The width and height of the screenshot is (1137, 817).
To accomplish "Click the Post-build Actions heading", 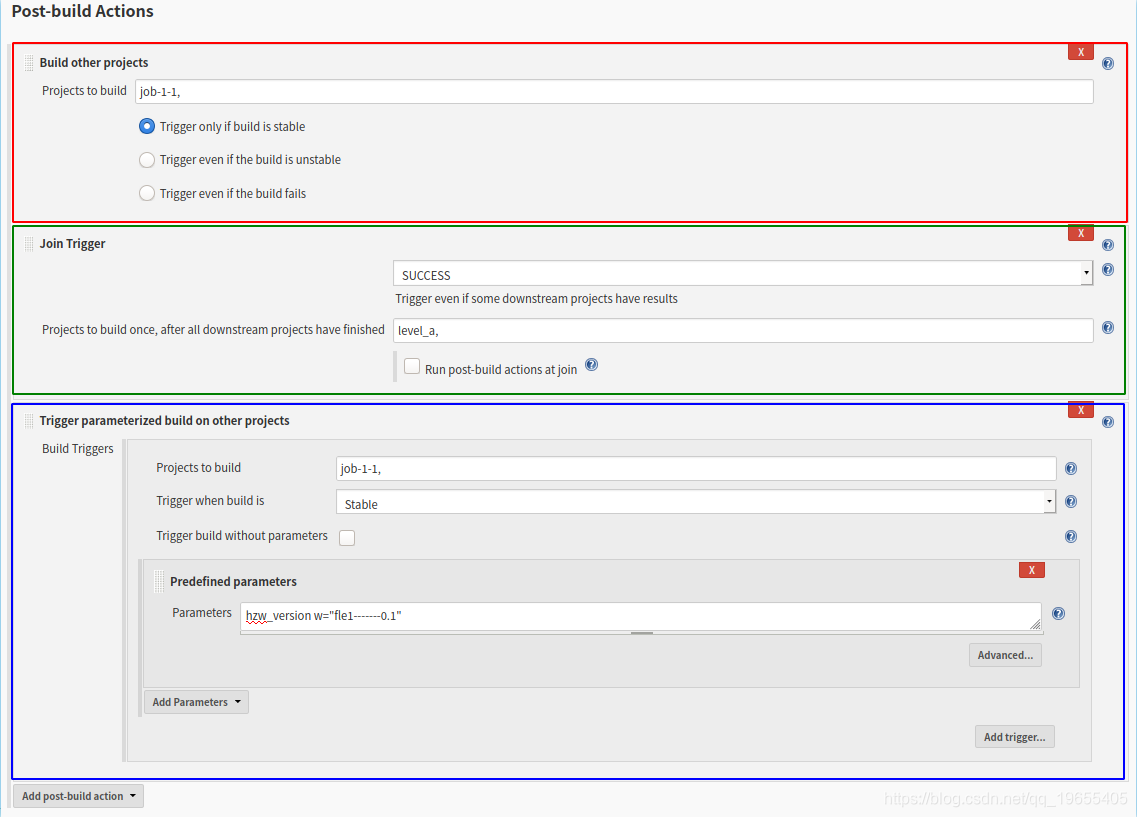I will tap(83, 11).
